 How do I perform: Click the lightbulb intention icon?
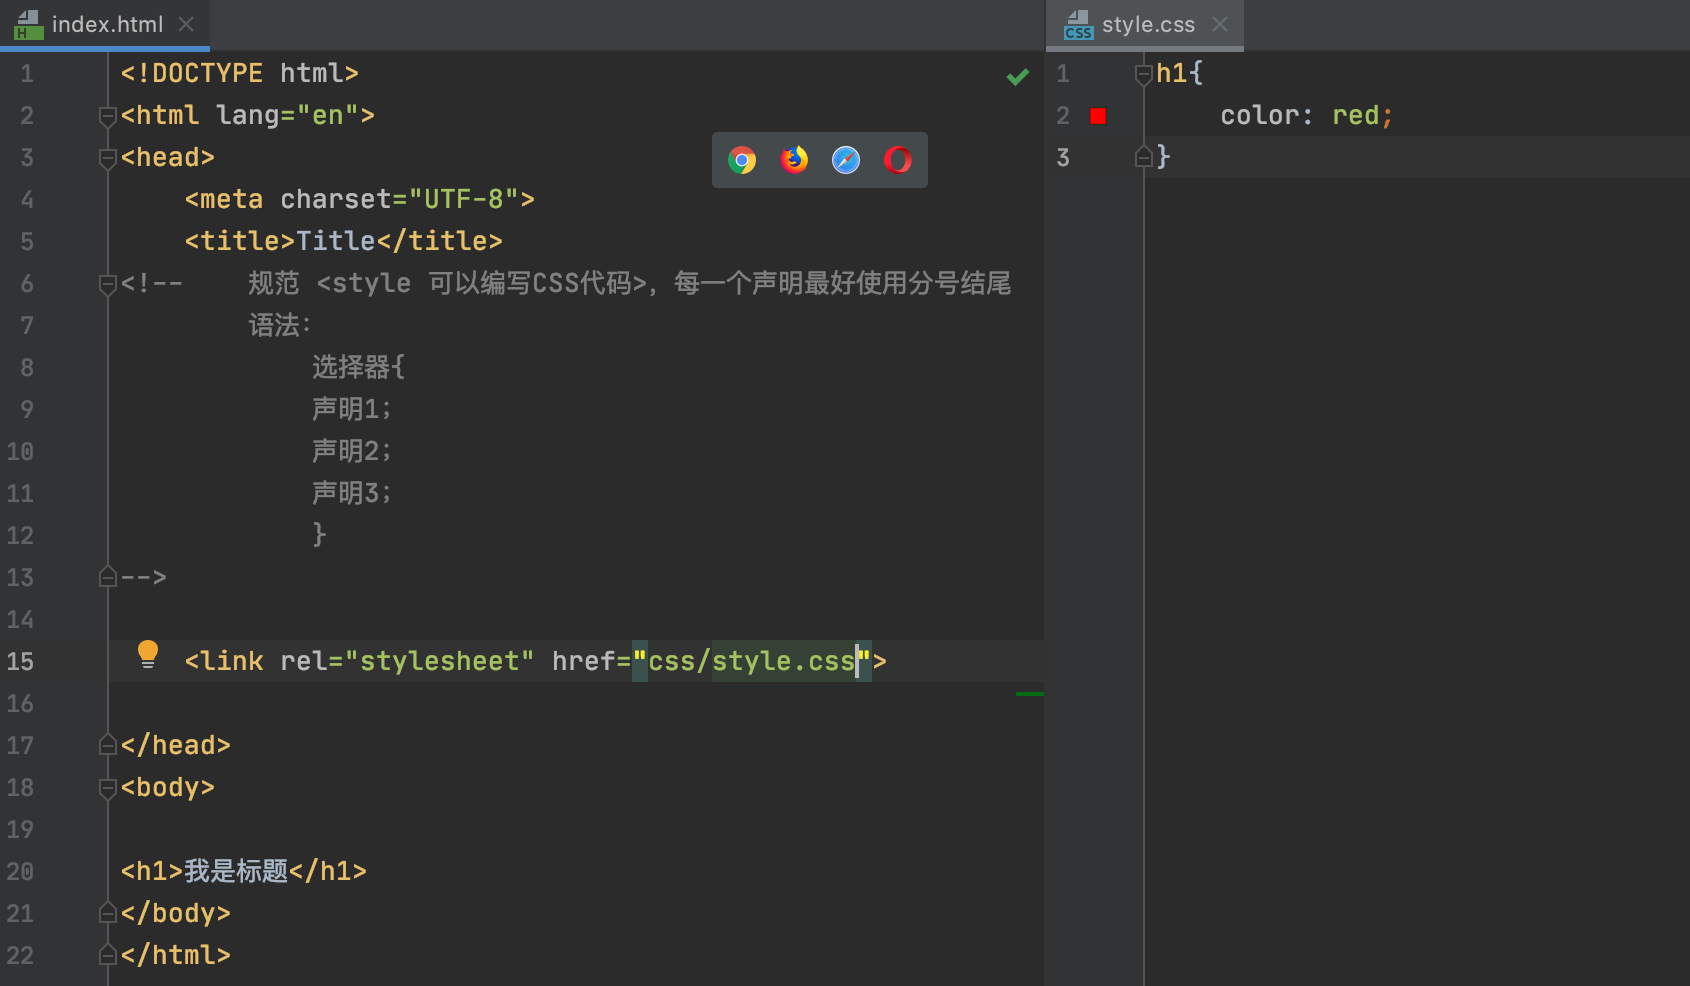(148, 654)
